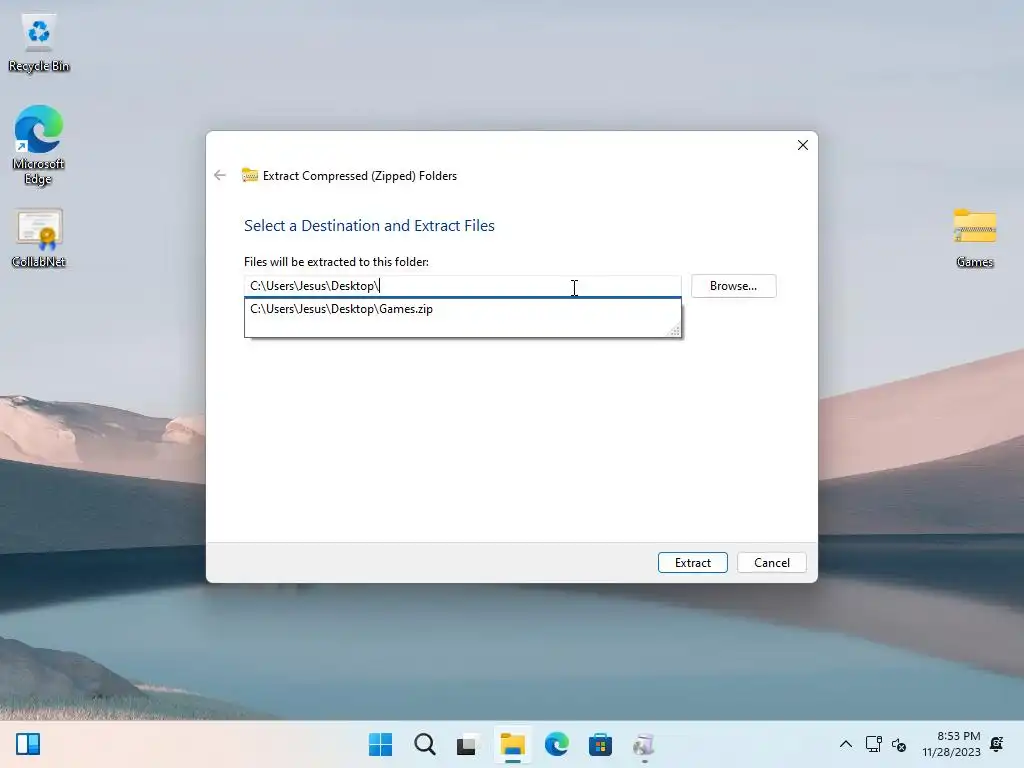Show hidden system tray icons
The height and width of the screenshot is (768, 1024).
tap(846, 744)
